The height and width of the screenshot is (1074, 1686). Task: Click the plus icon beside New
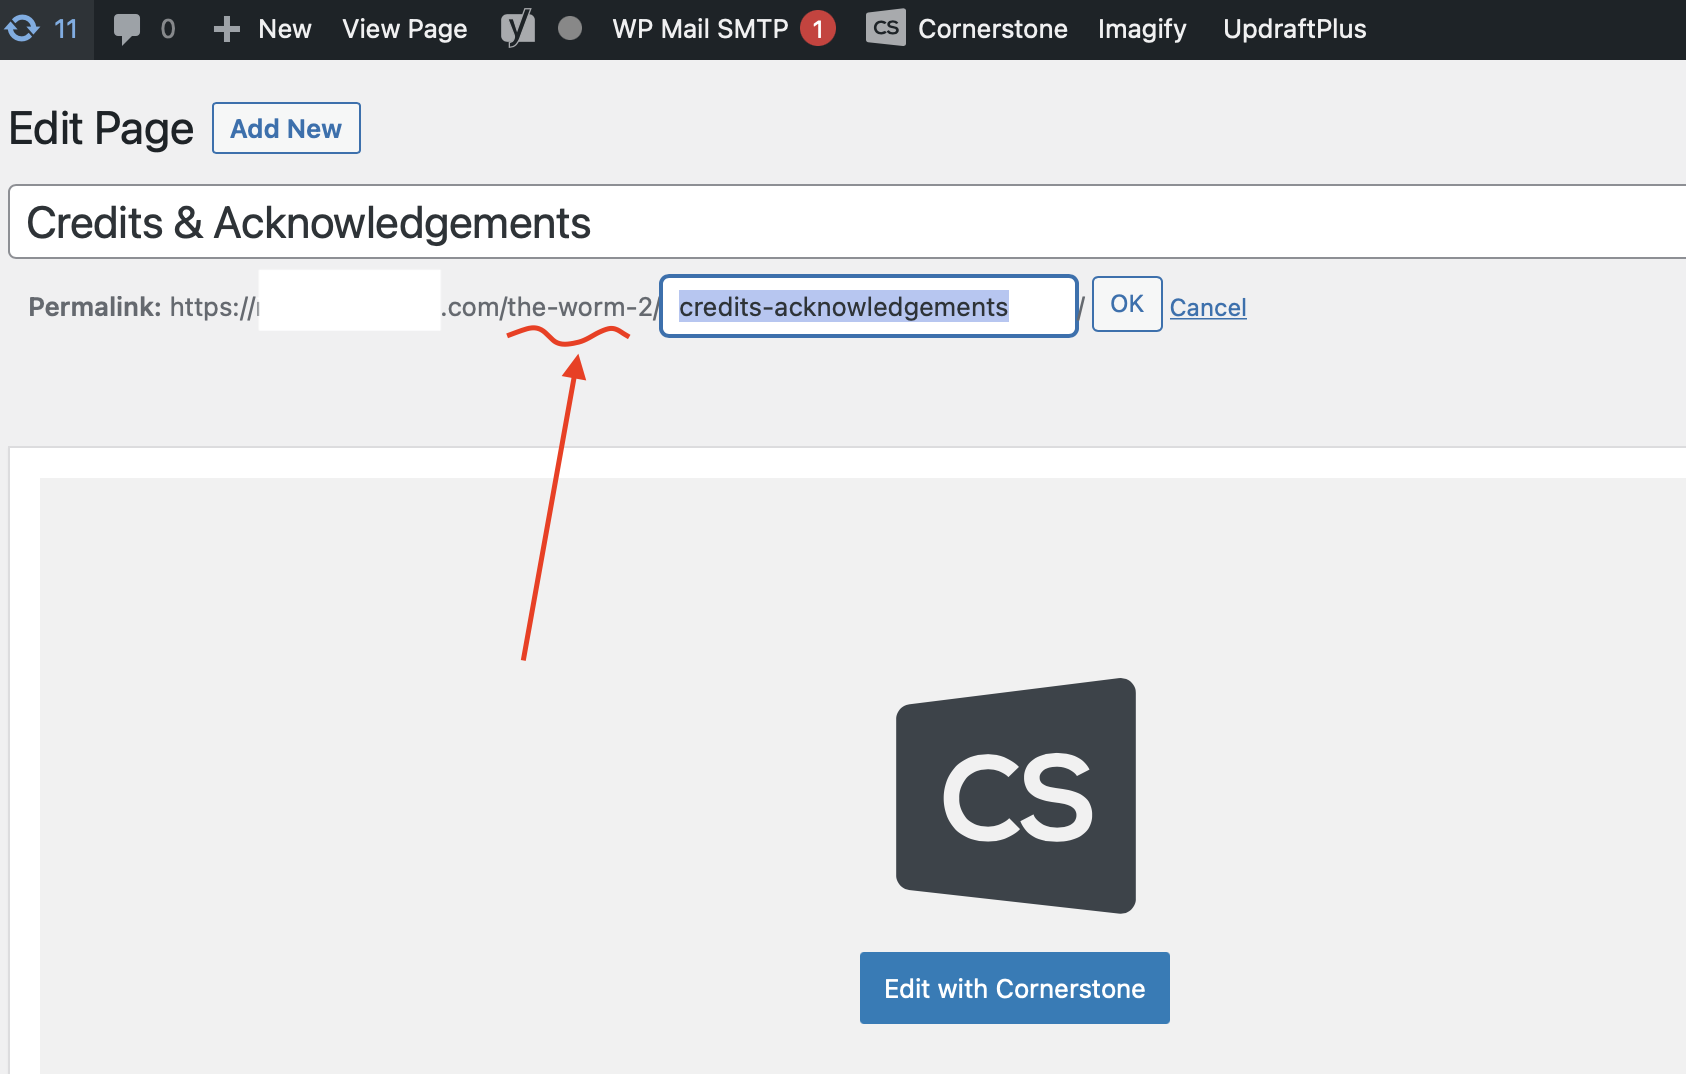point(227,29)
